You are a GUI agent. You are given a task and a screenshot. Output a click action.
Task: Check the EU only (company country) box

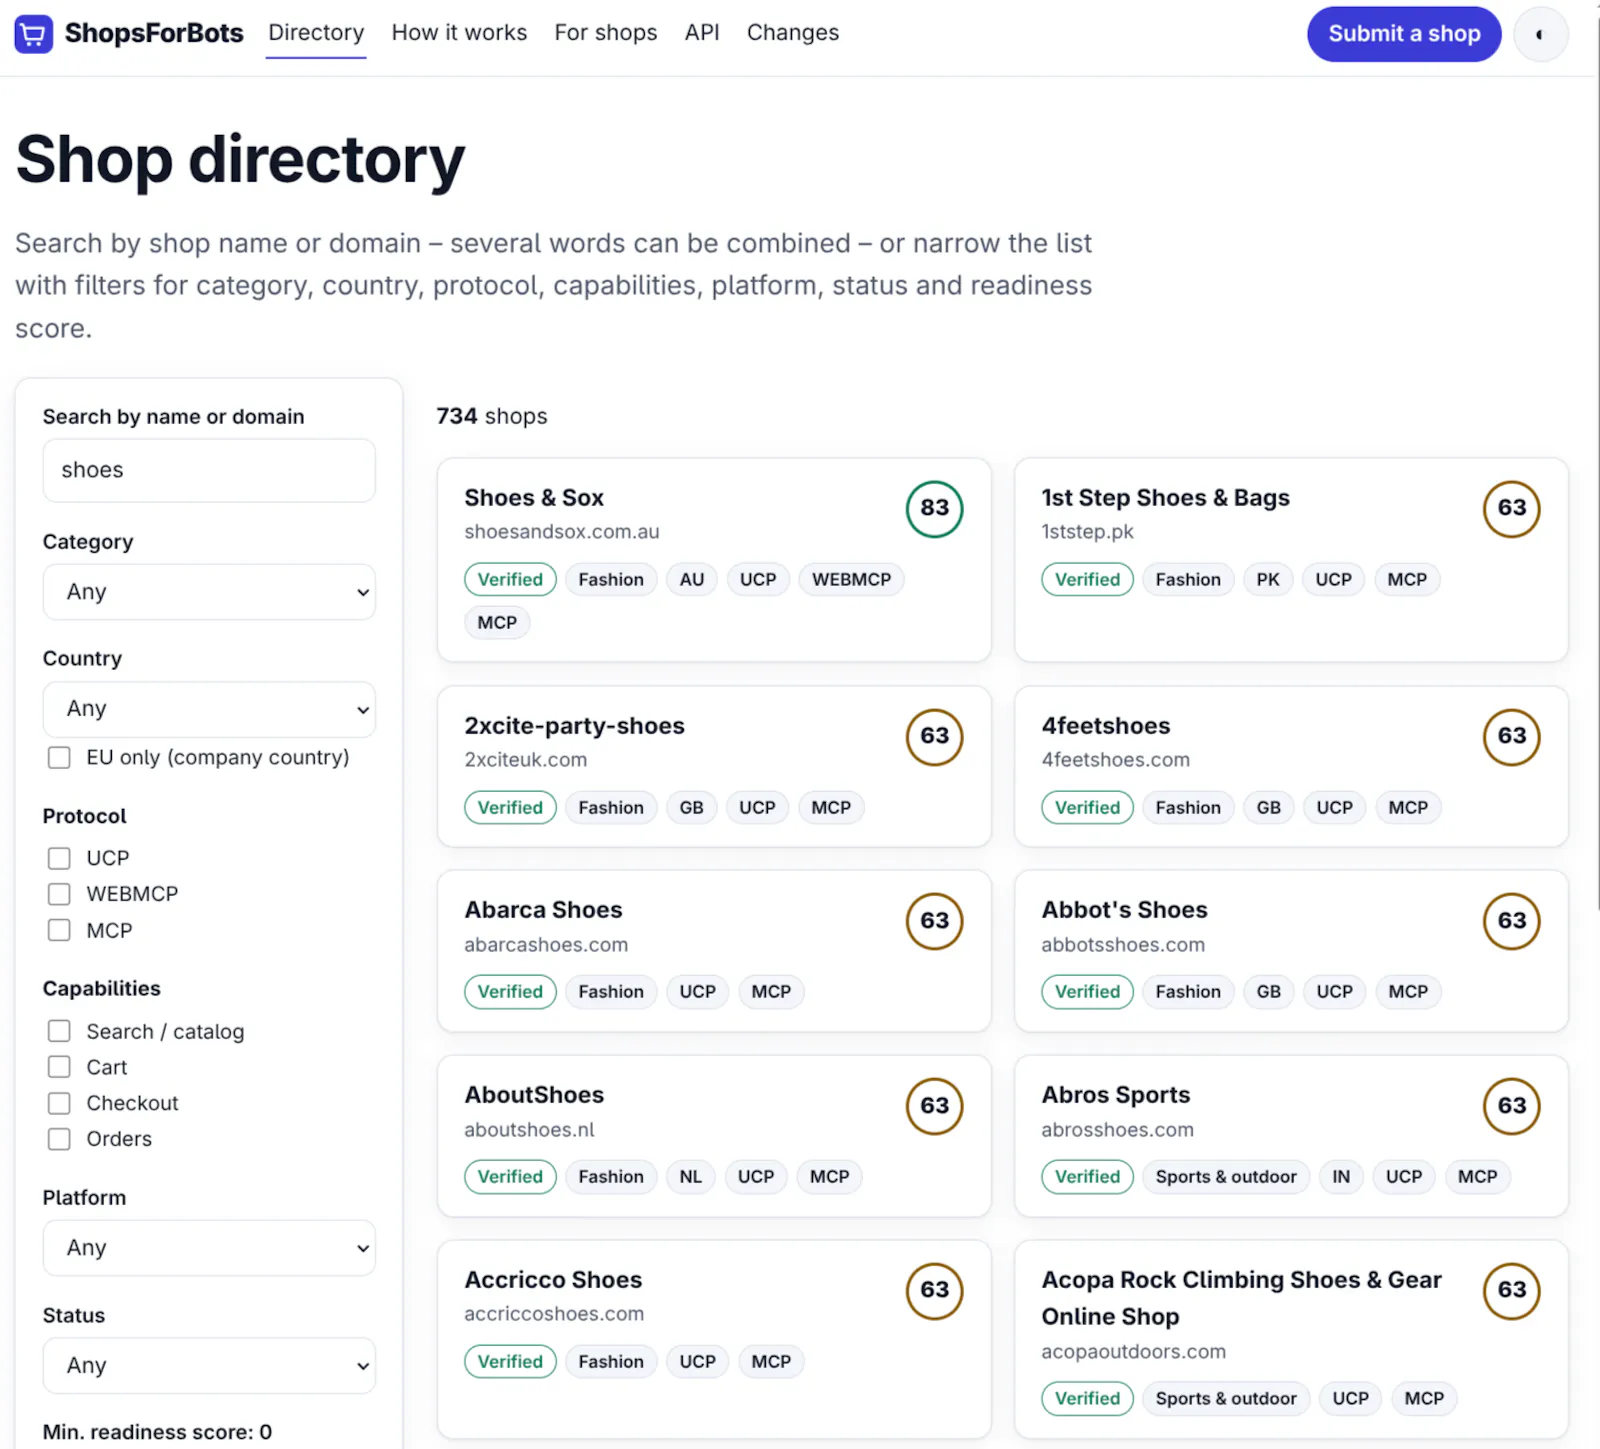[x=59, y=758]
